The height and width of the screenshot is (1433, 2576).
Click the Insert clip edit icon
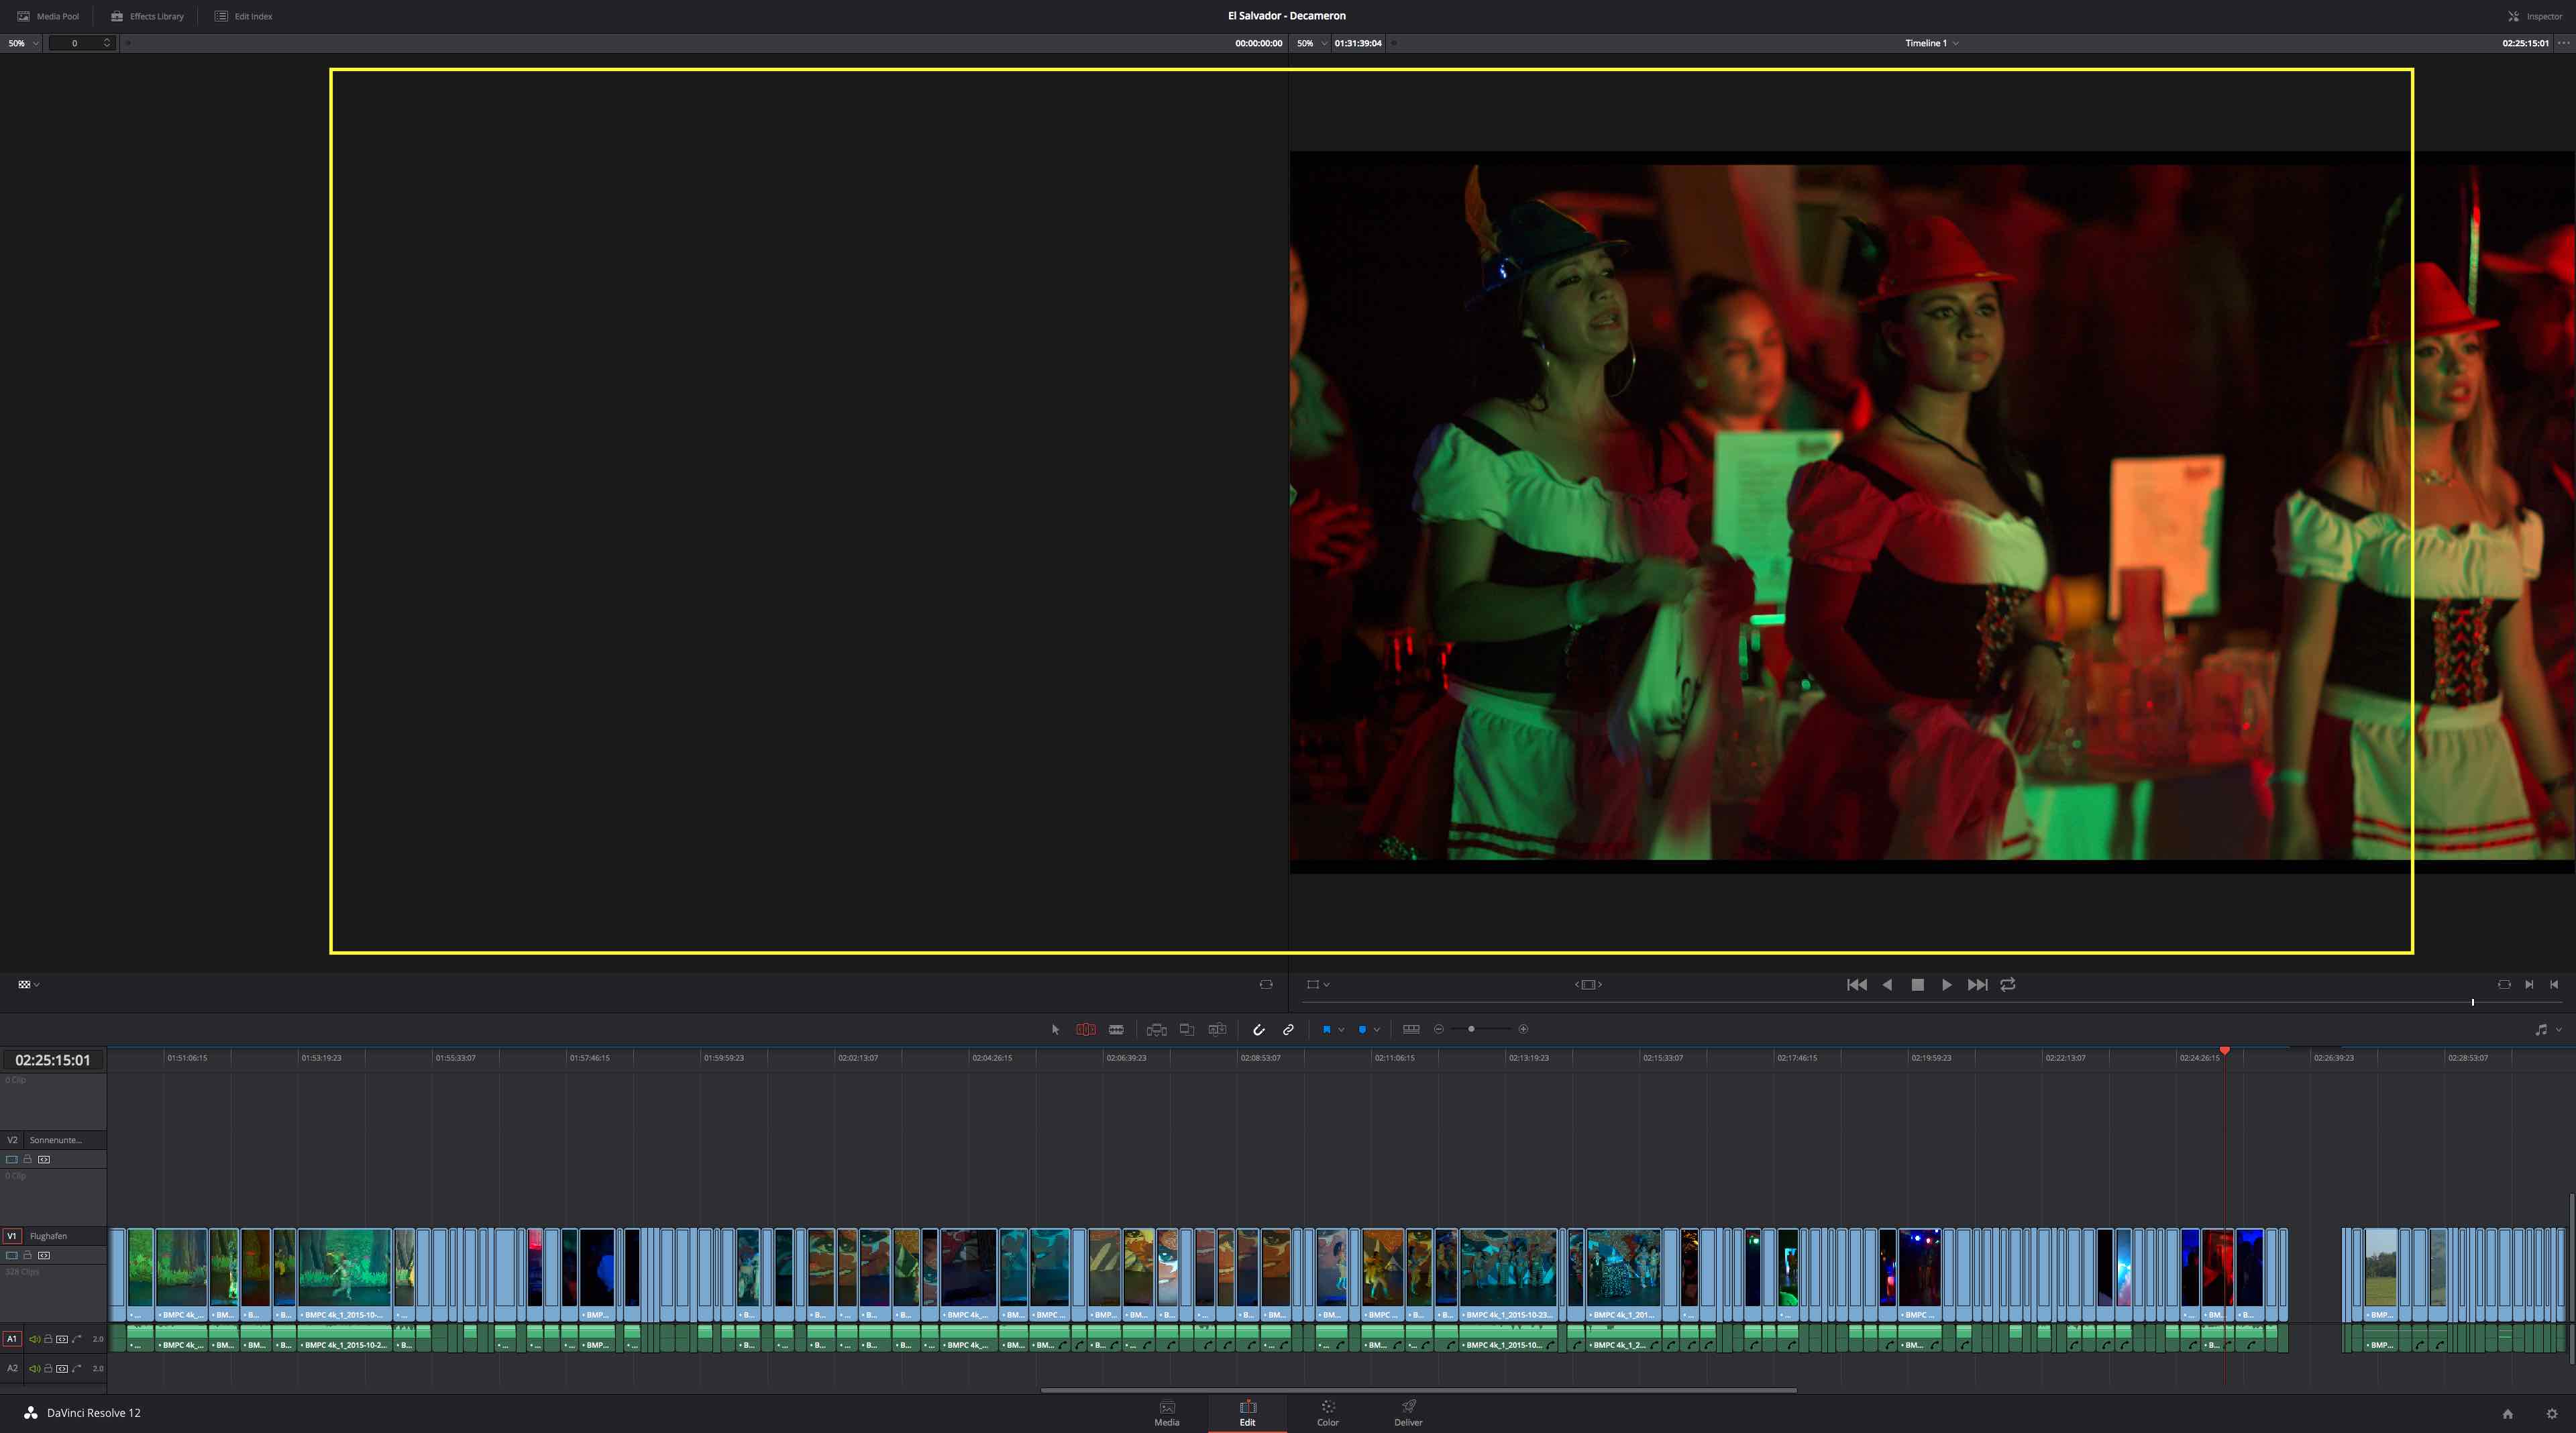click(1156, 1029)
